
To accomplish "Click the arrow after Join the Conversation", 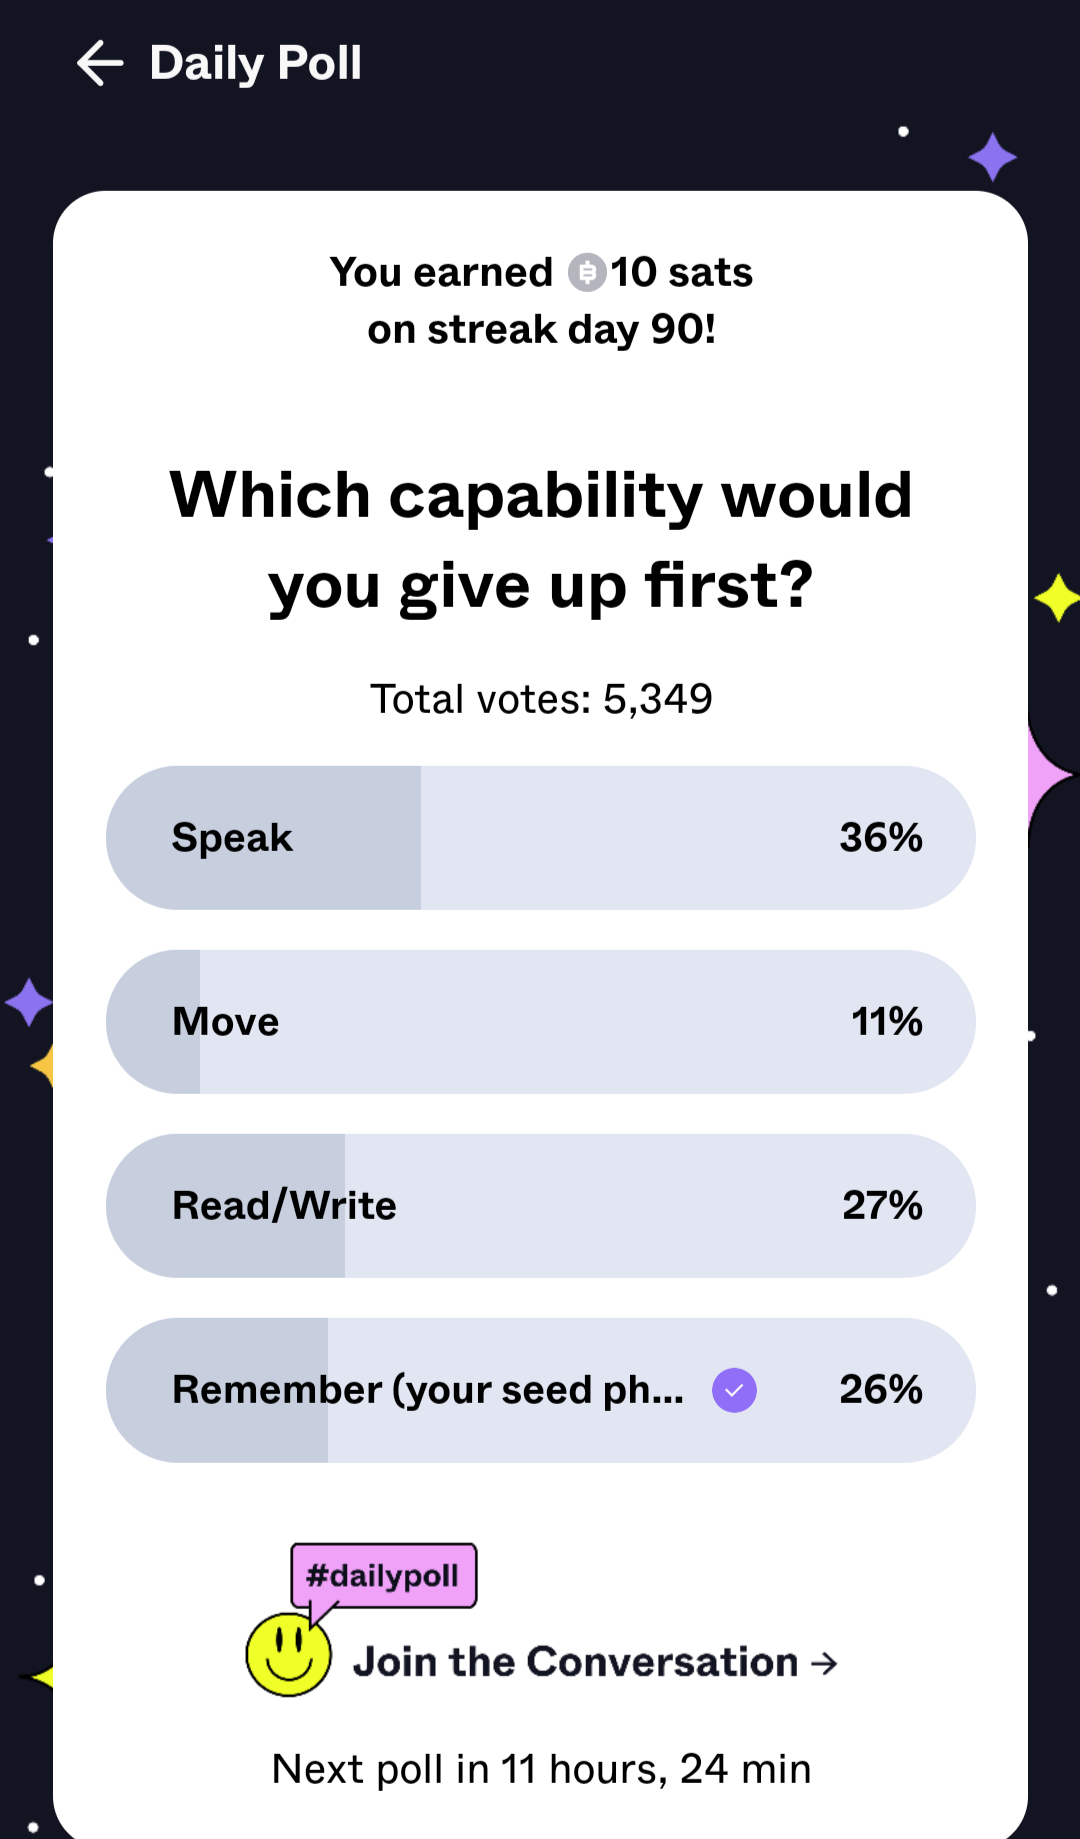I will 824,1663.
